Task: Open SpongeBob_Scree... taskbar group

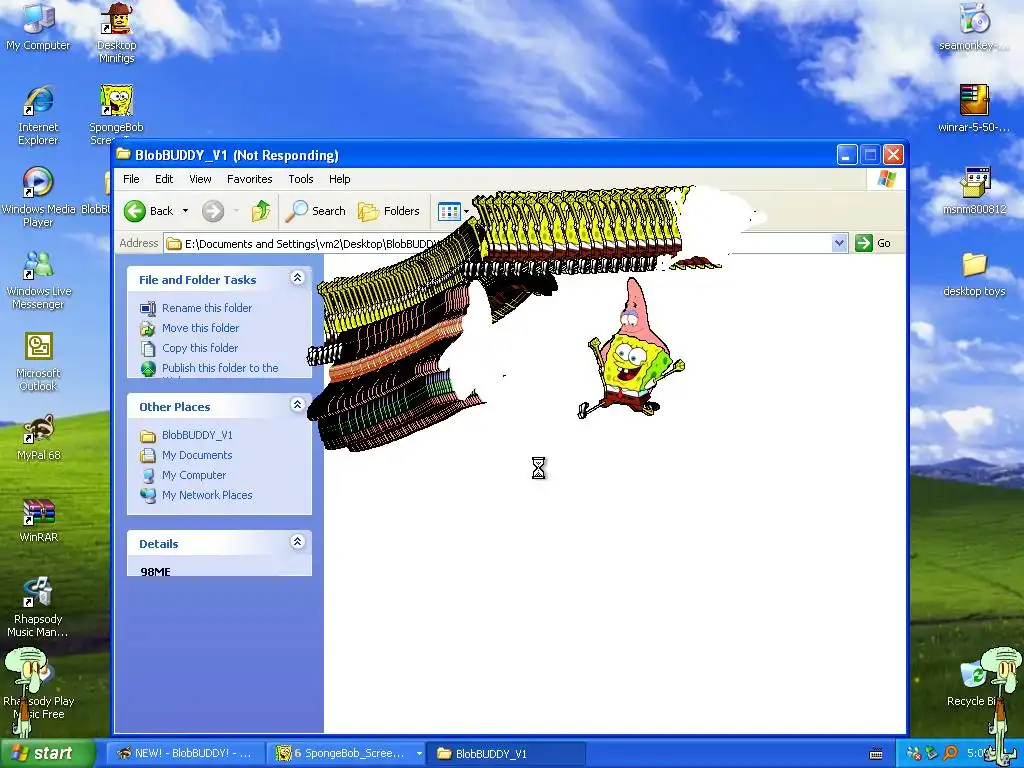Action: (x=348, y=753)
